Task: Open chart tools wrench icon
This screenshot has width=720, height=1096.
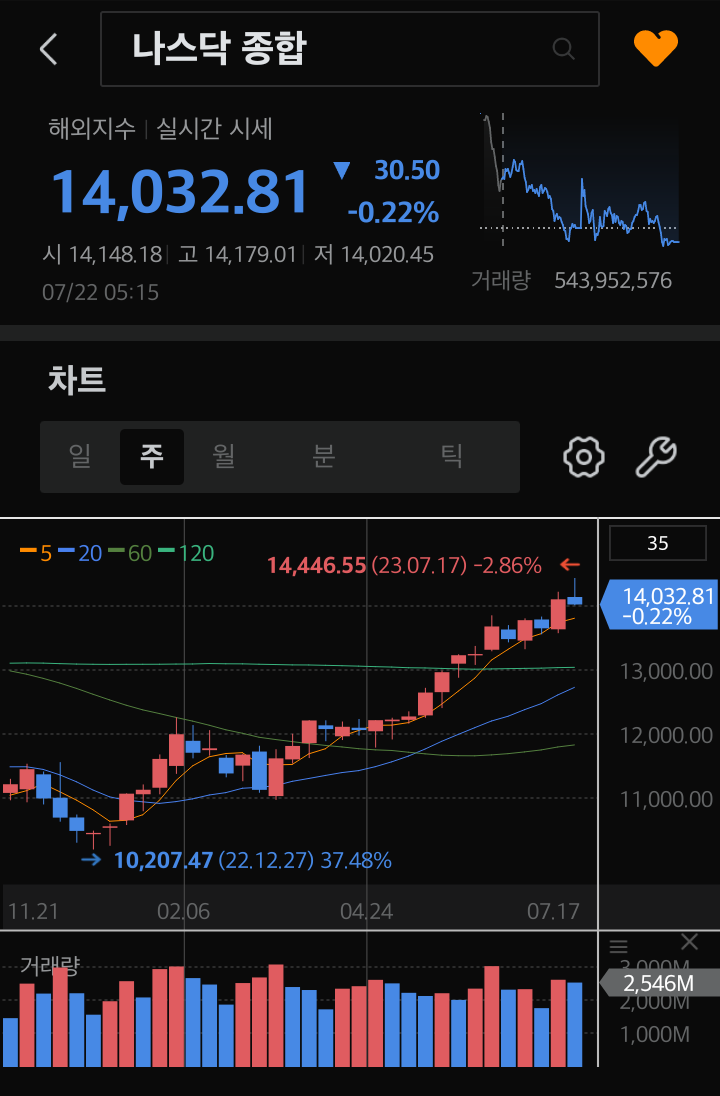Action: click(x=656, y=457)
